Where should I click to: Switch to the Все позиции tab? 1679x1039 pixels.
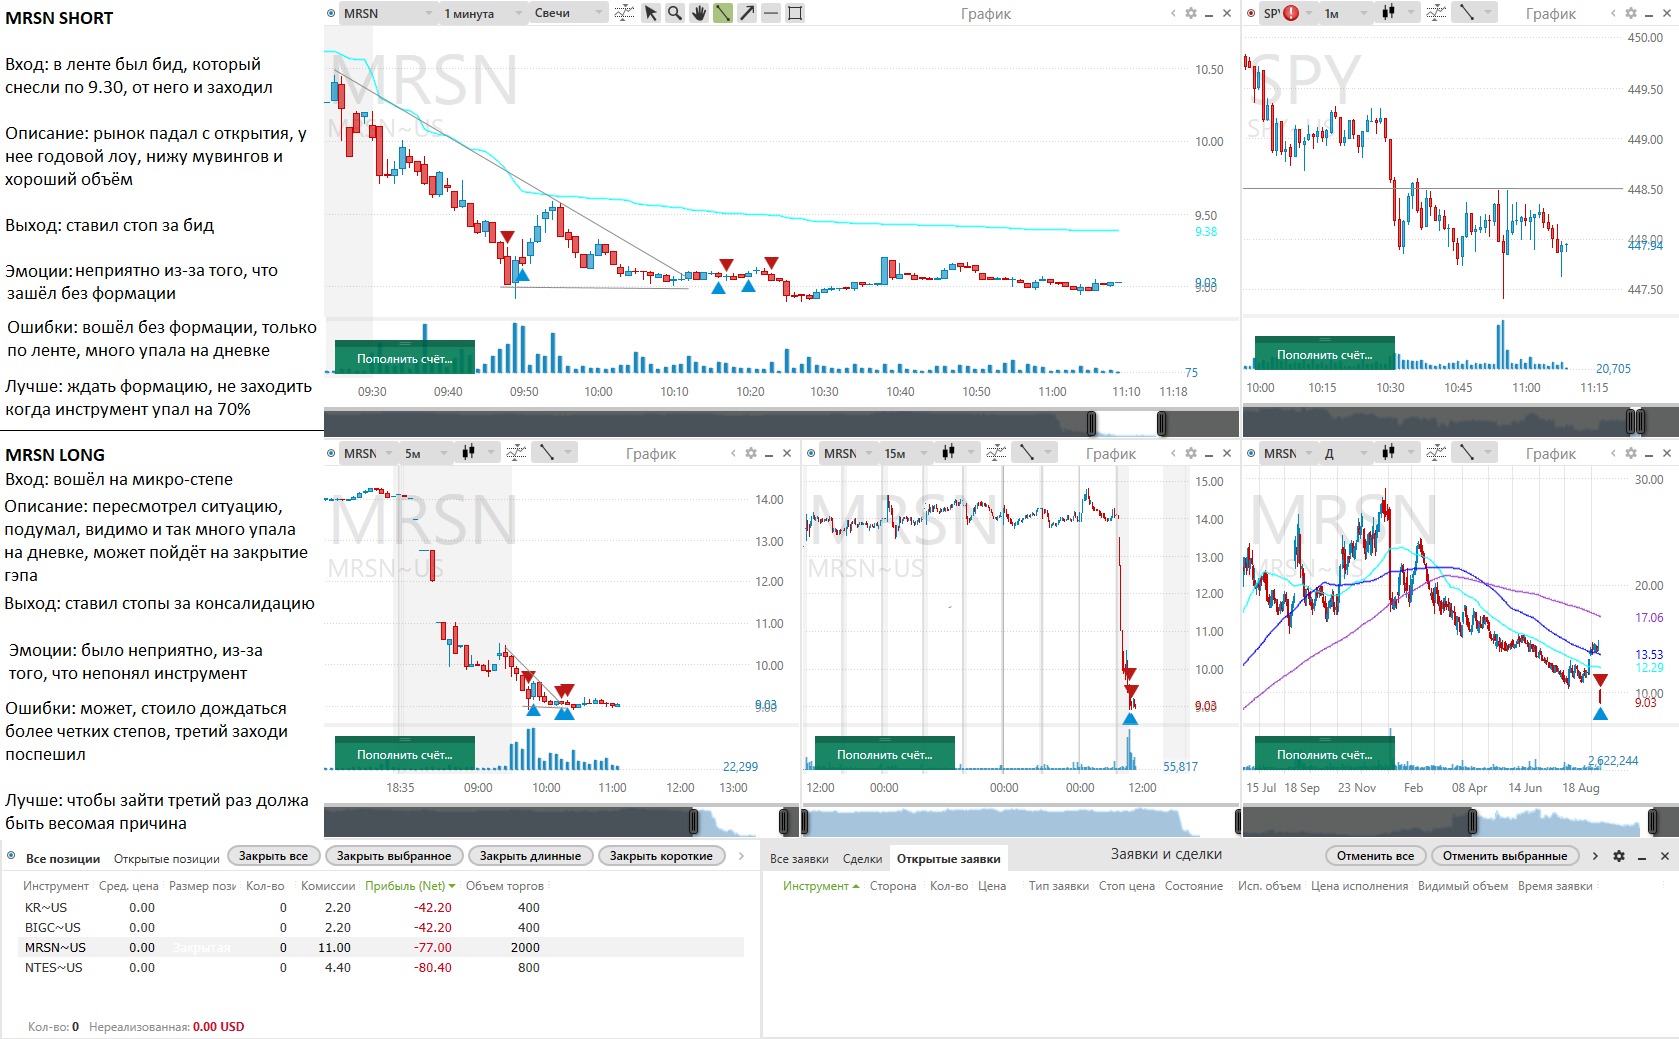[x=62, y=858]
